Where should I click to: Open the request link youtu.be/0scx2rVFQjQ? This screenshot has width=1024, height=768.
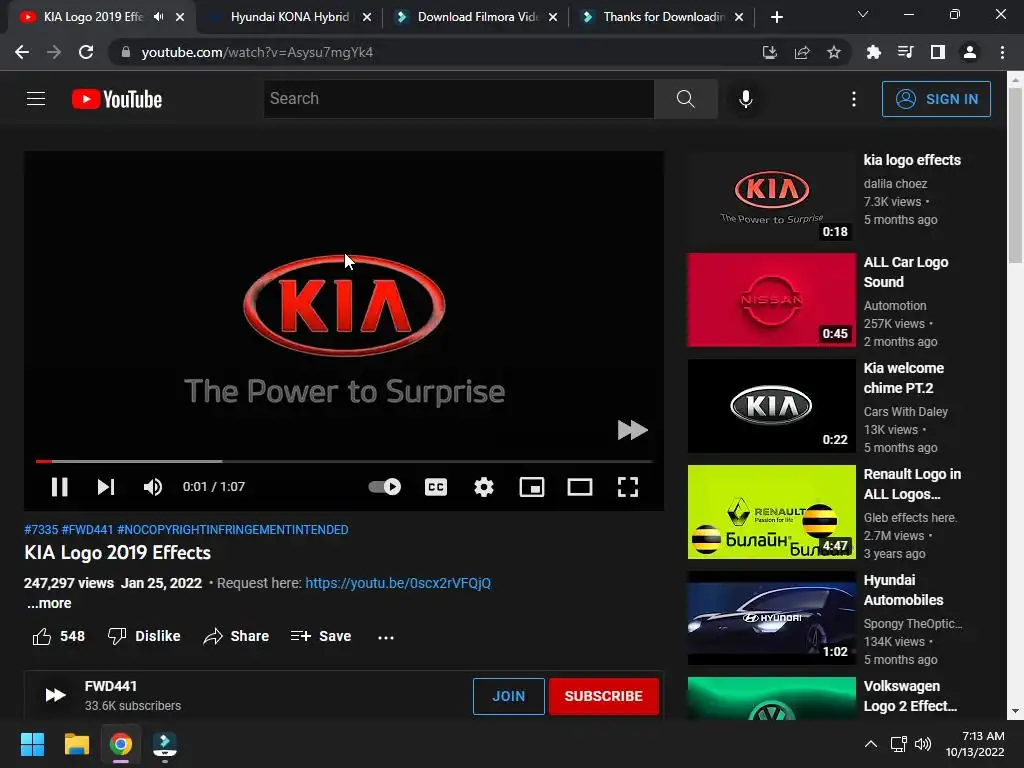coord(398,583)
